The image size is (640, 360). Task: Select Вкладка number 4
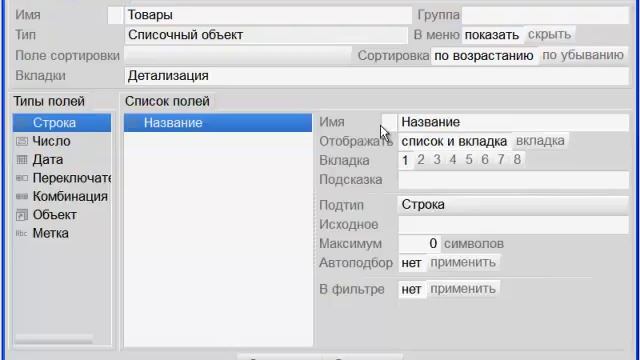click(453, 160)
